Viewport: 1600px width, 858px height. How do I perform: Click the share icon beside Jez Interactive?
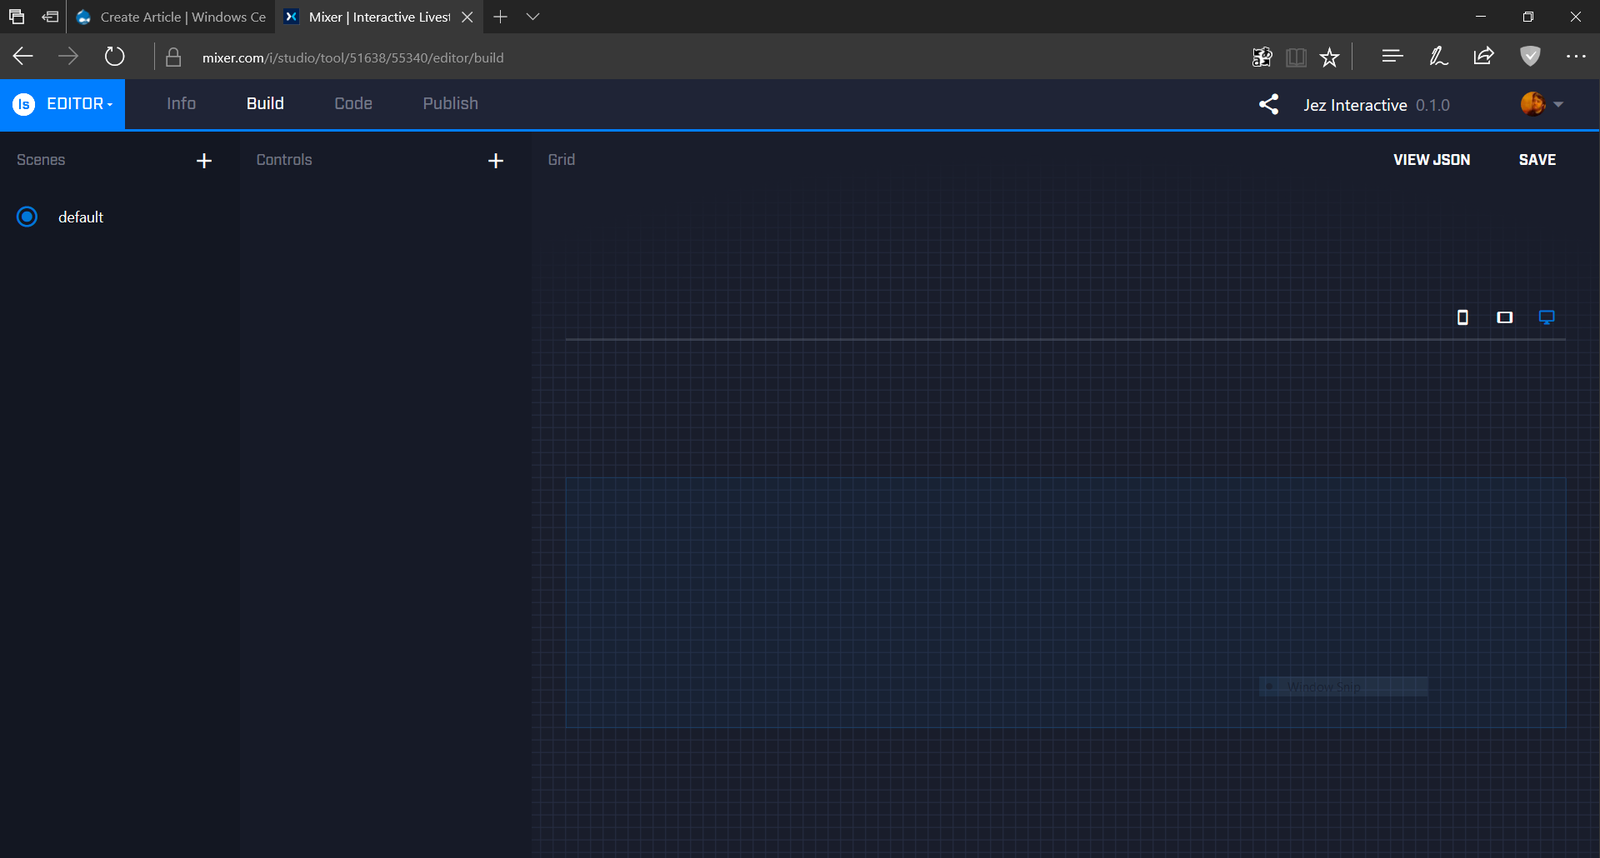pyautogui.click(x=1268, y=104)
